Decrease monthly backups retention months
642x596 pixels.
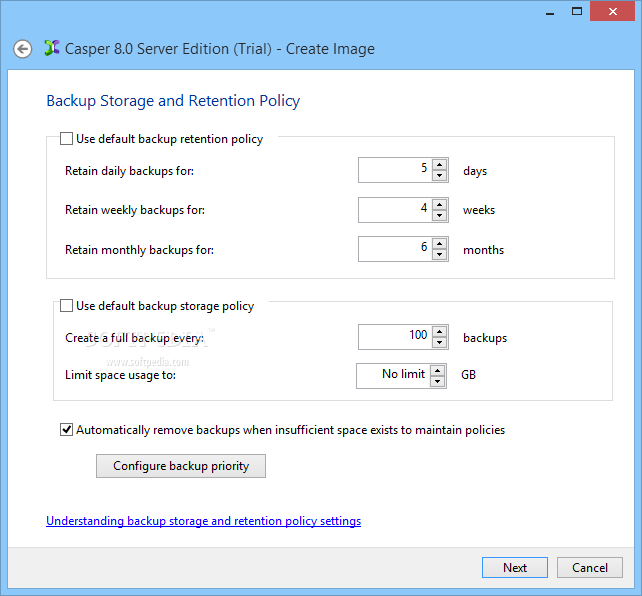tap(439, 254)
